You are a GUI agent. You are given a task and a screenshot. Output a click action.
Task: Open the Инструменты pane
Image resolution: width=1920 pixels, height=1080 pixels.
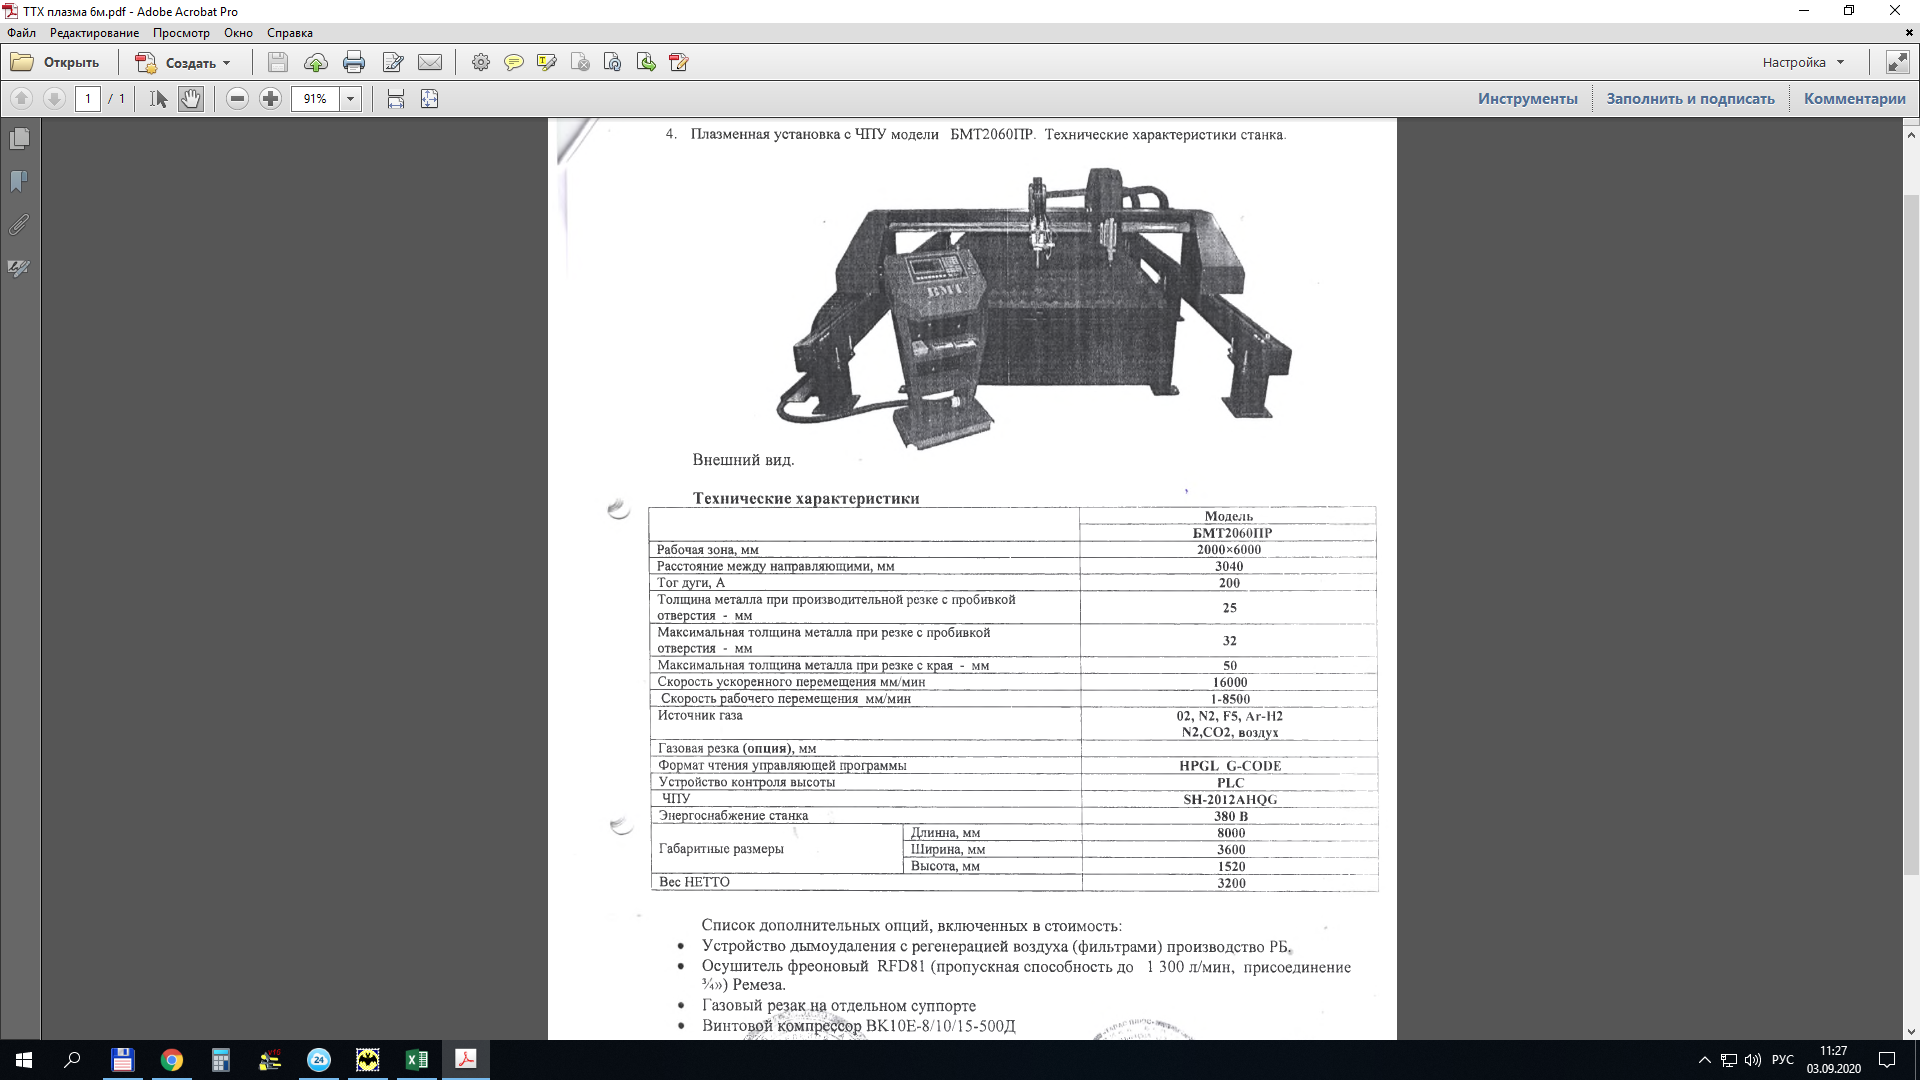(x=1527, y=98)
